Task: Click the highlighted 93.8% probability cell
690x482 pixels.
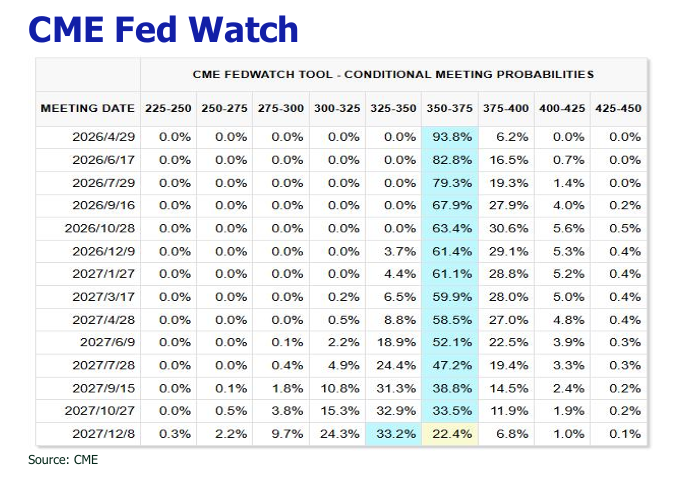Action: [x=452, y=138]
